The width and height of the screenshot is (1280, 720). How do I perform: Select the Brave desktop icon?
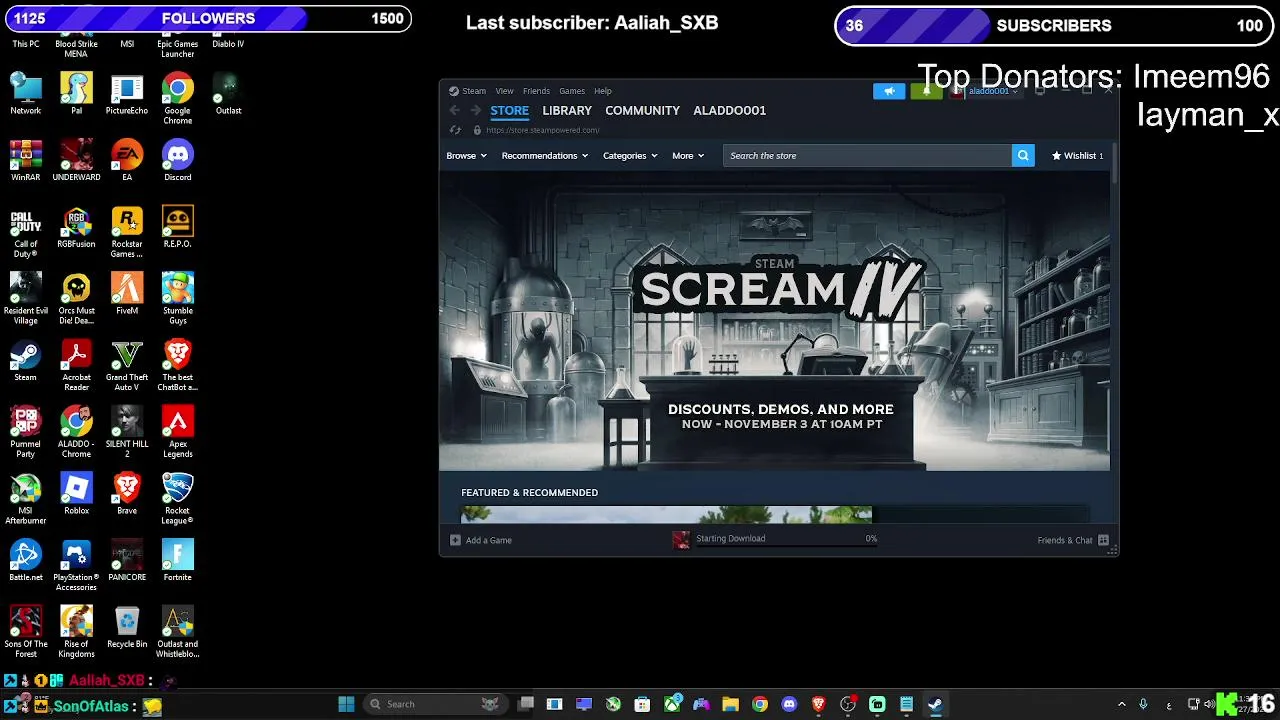[127, 494]
